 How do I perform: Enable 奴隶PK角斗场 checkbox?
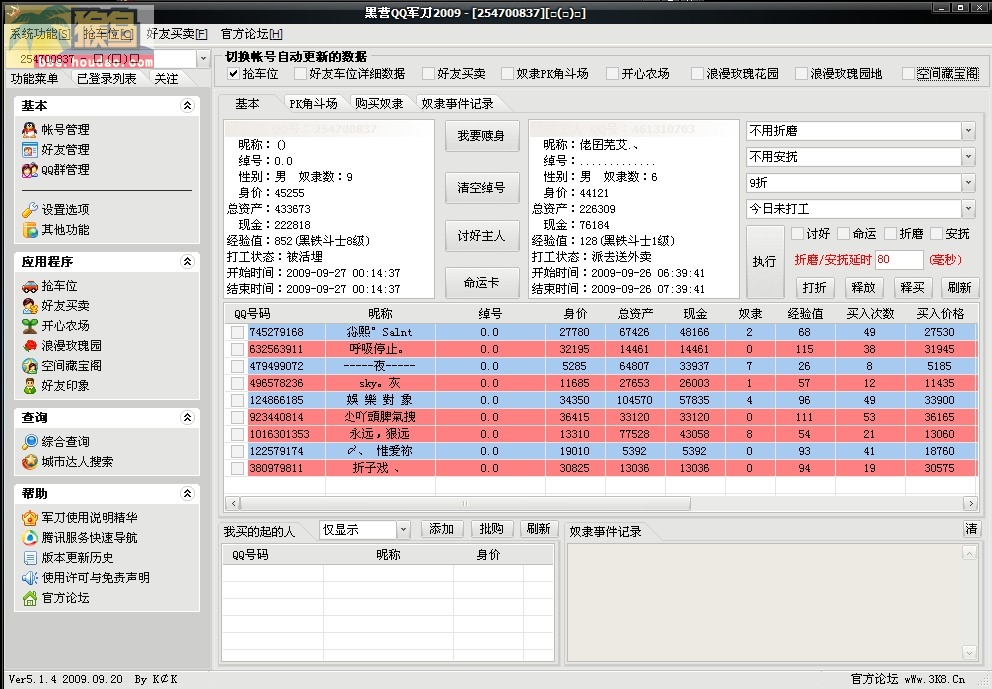507,74
